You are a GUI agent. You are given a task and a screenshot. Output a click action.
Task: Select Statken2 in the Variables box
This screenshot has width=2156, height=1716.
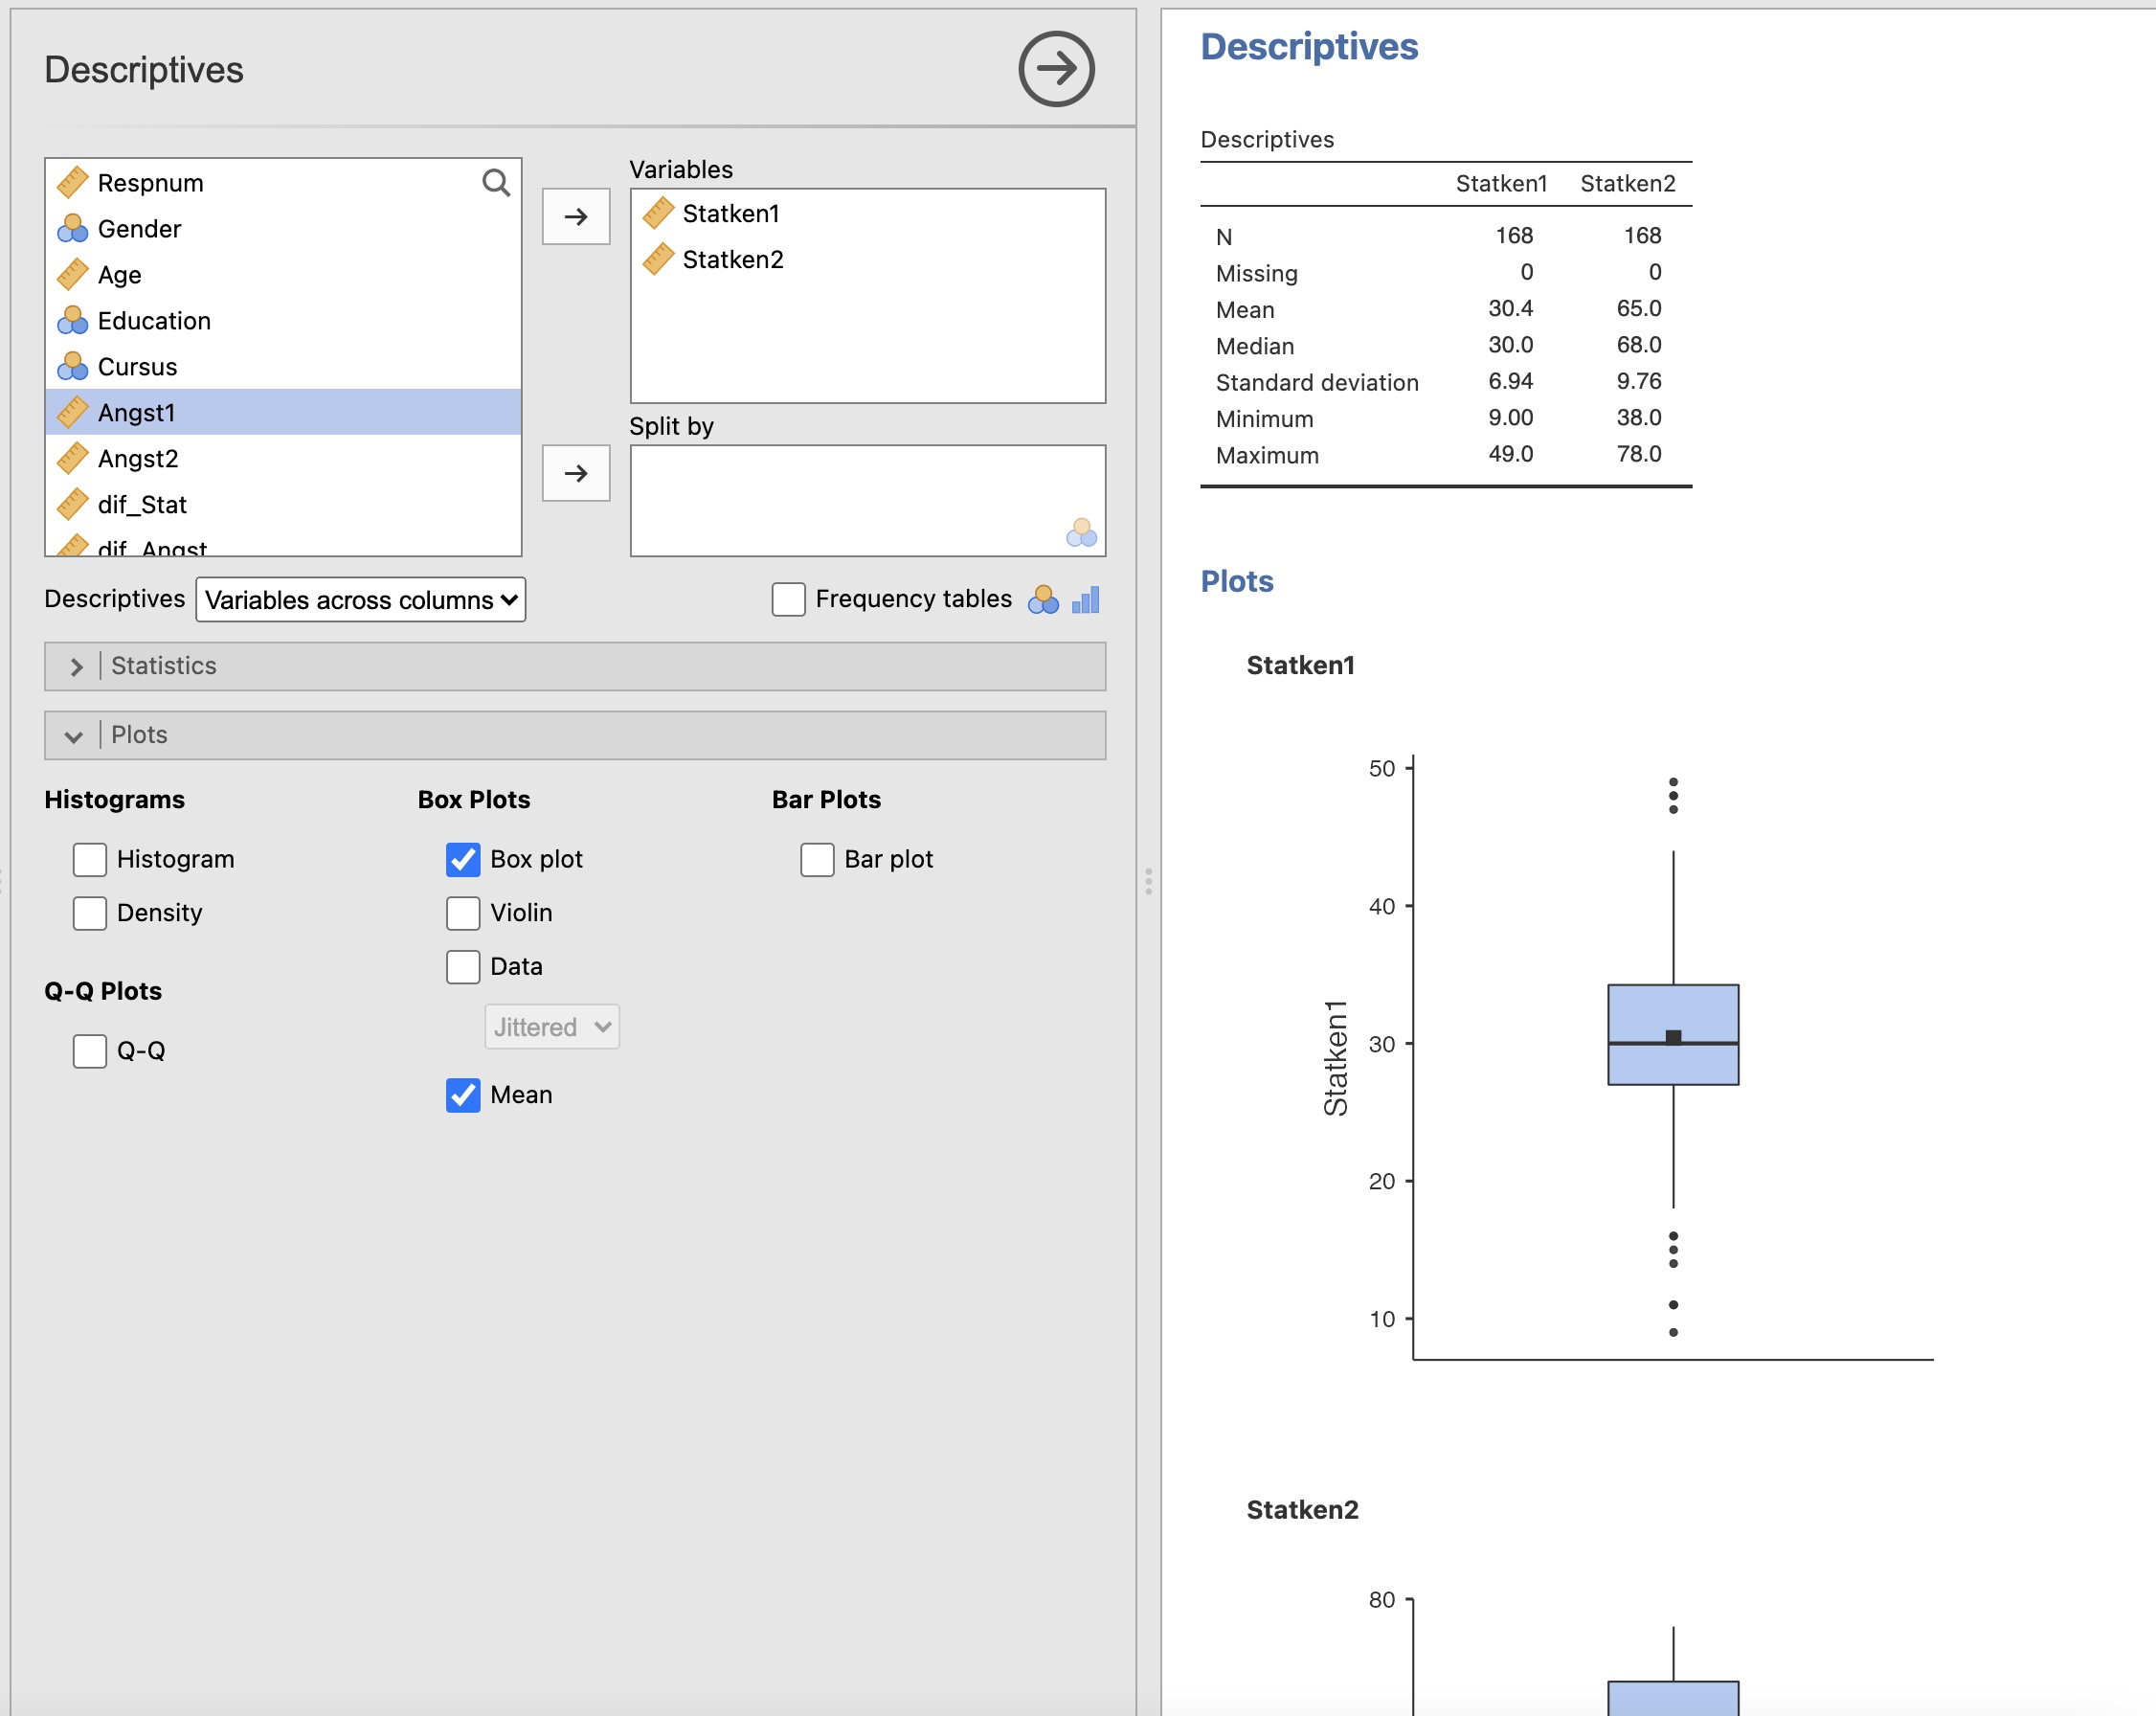[x=732, y=260]
